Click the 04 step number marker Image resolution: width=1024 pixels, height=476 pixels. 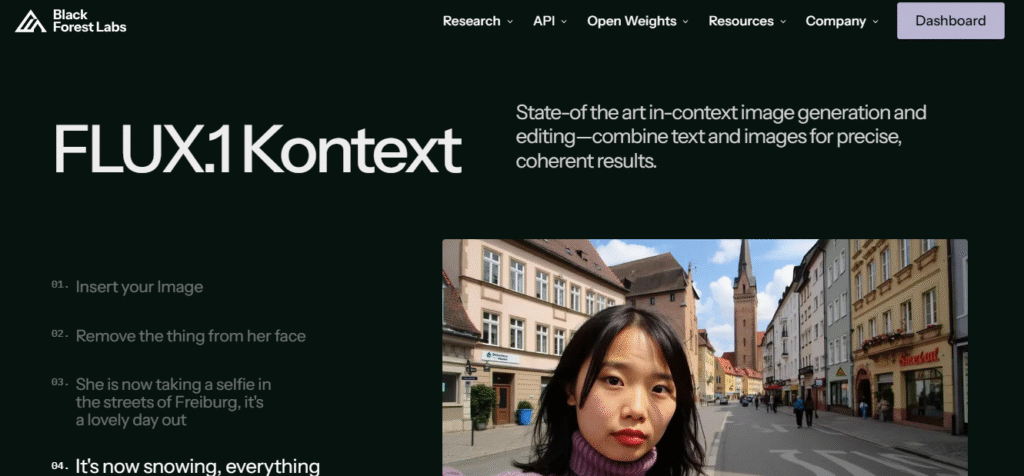tap(59, 466)
